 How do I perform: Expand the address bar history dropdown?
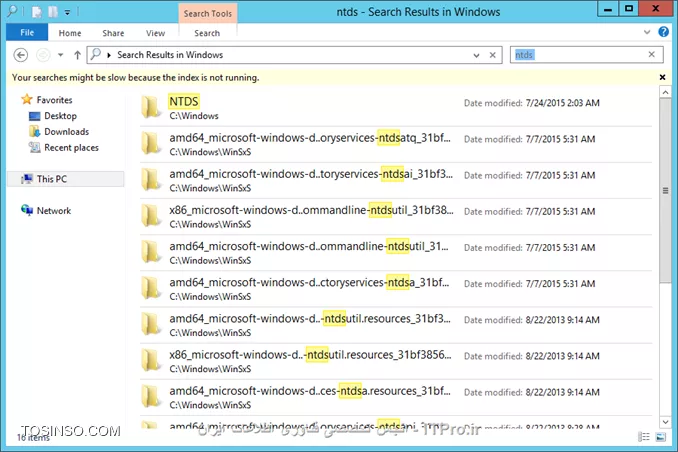pyautogui.click(x=477, y=55)
